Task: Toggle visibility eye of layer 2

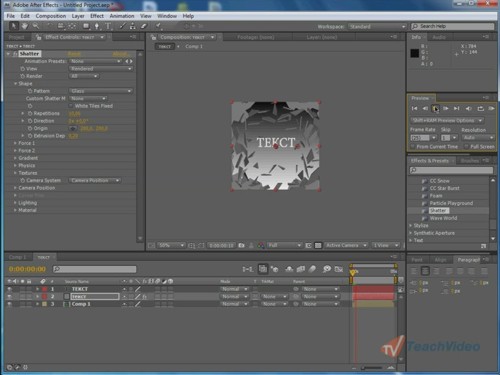Action: (9, 296)
